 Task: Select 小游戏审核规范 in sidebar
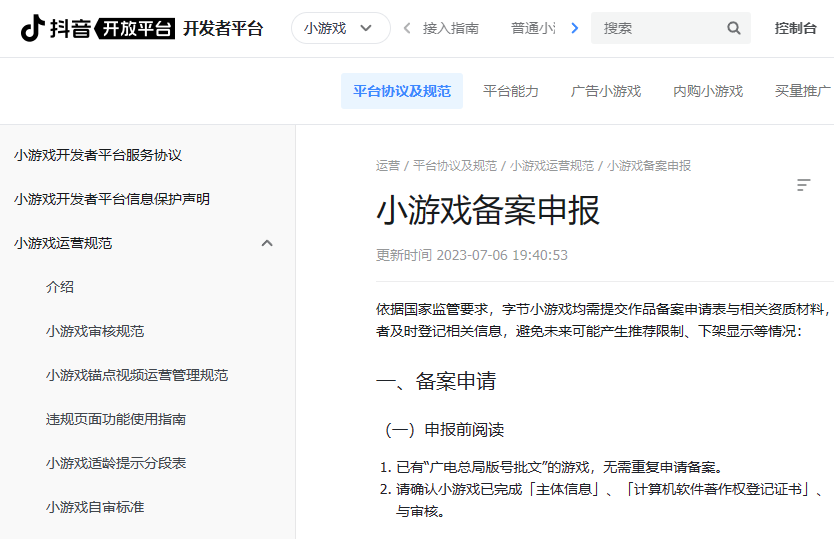pyautogui.click(x=95, y=331)
